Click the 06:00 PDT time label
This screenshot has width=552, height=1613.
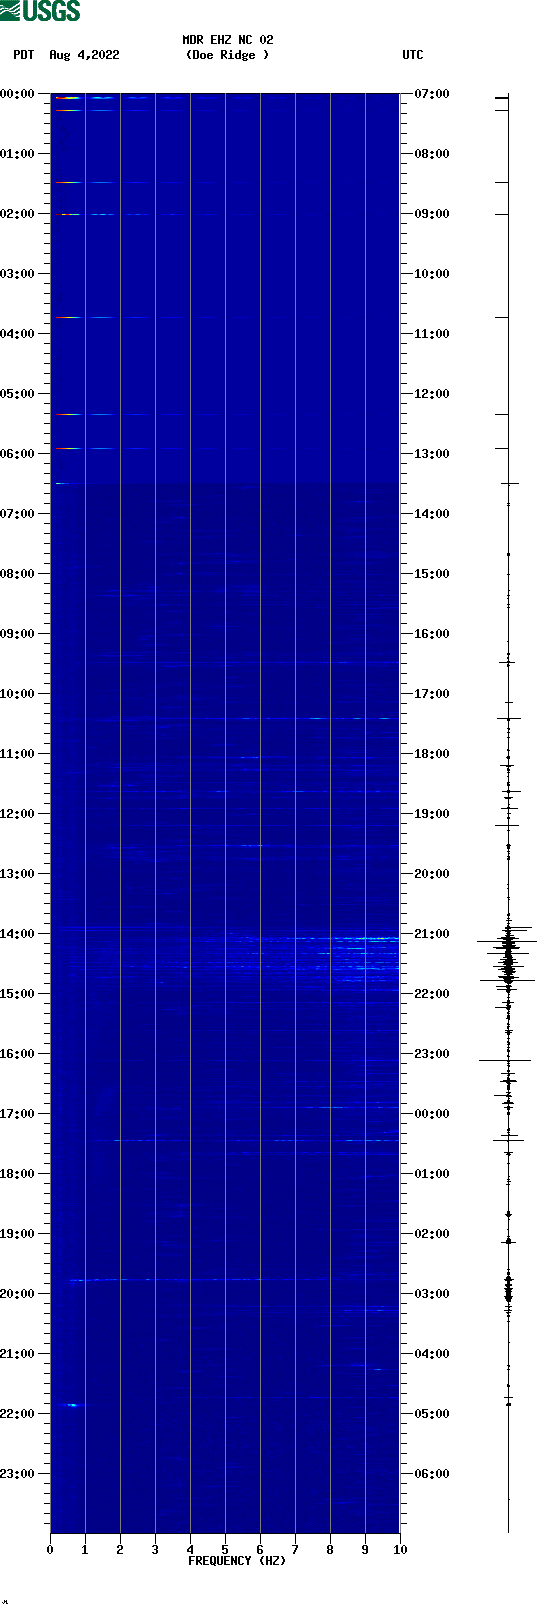pyautogui.click(x=17, y=454)
